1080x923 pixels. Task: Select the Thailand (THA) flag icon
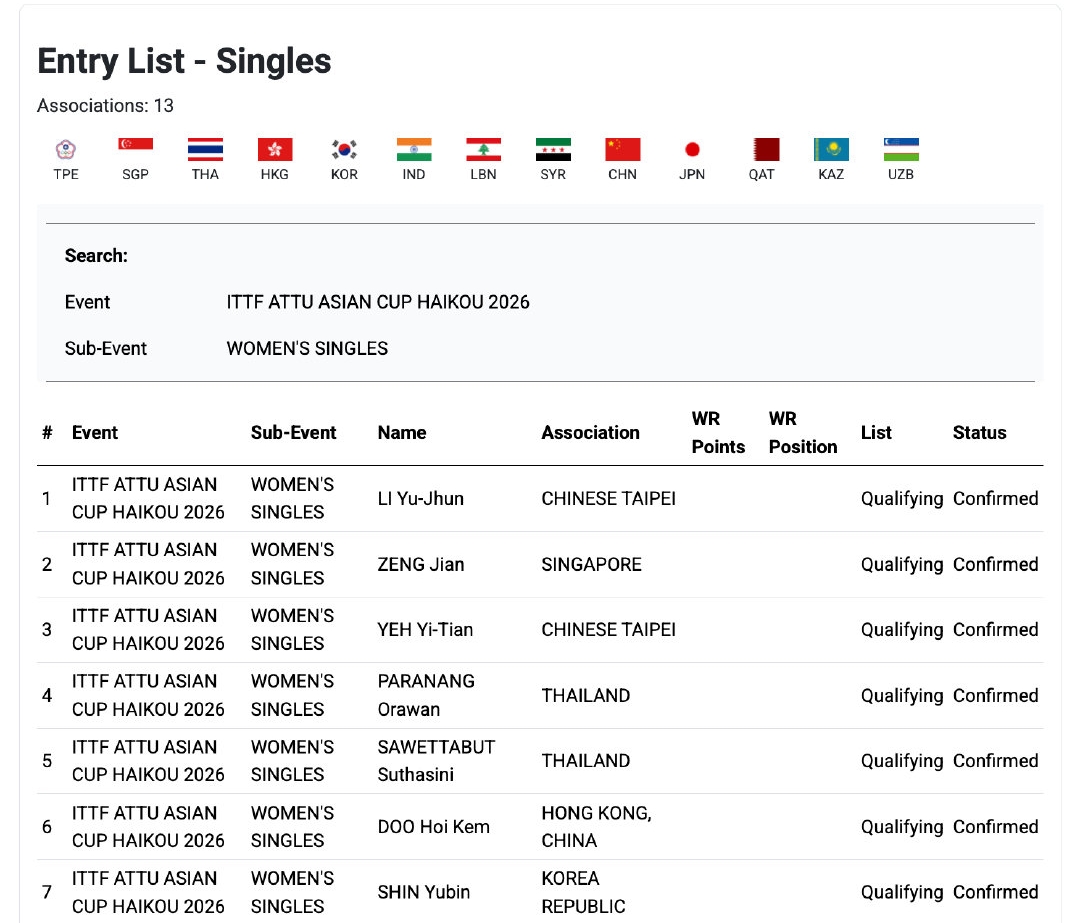205,150
